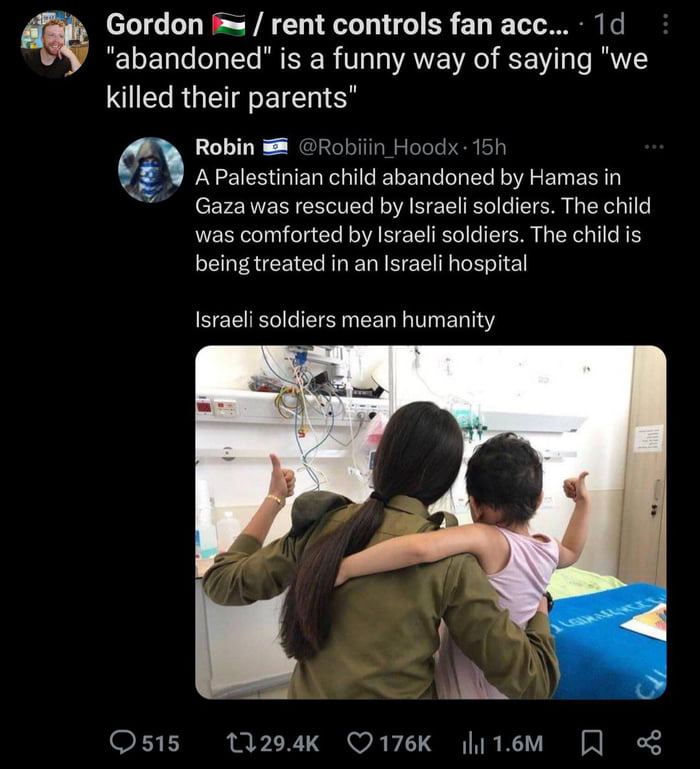Open the quoted tweet text body
This screenshot has width=700, height=769.
(x=423, y=248)
